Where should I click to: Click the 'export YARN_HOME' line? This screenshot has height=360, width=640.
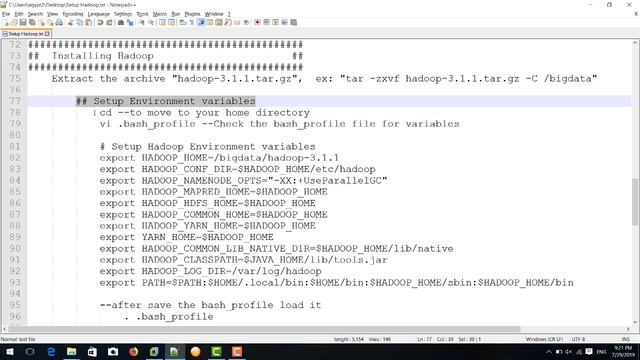[187, 237]
